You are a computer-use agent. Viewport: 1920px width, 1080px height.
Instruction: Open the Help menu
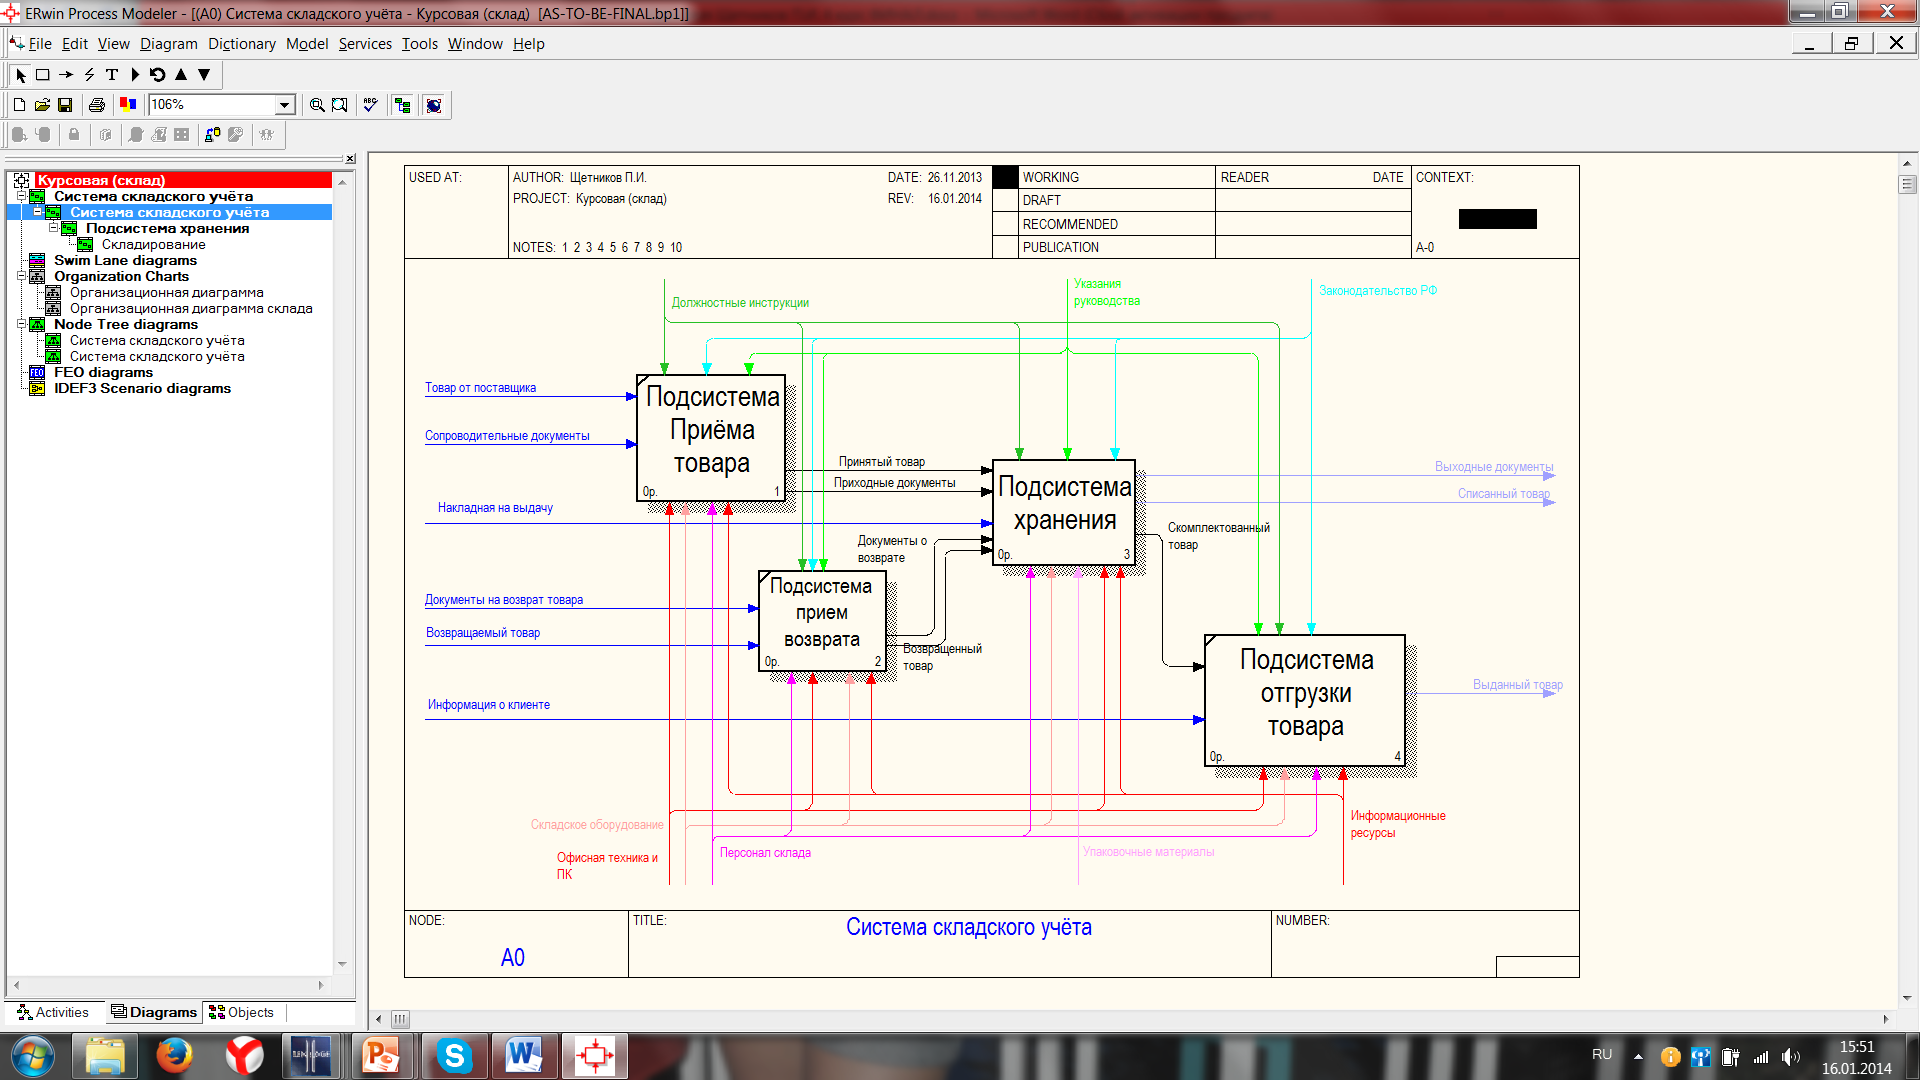pyautogui.click(x=529, y=44)
